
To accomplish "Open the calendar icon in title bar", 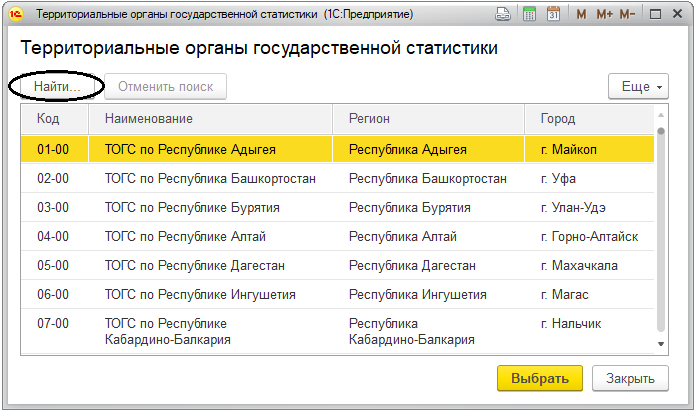I will pos(553,14).
